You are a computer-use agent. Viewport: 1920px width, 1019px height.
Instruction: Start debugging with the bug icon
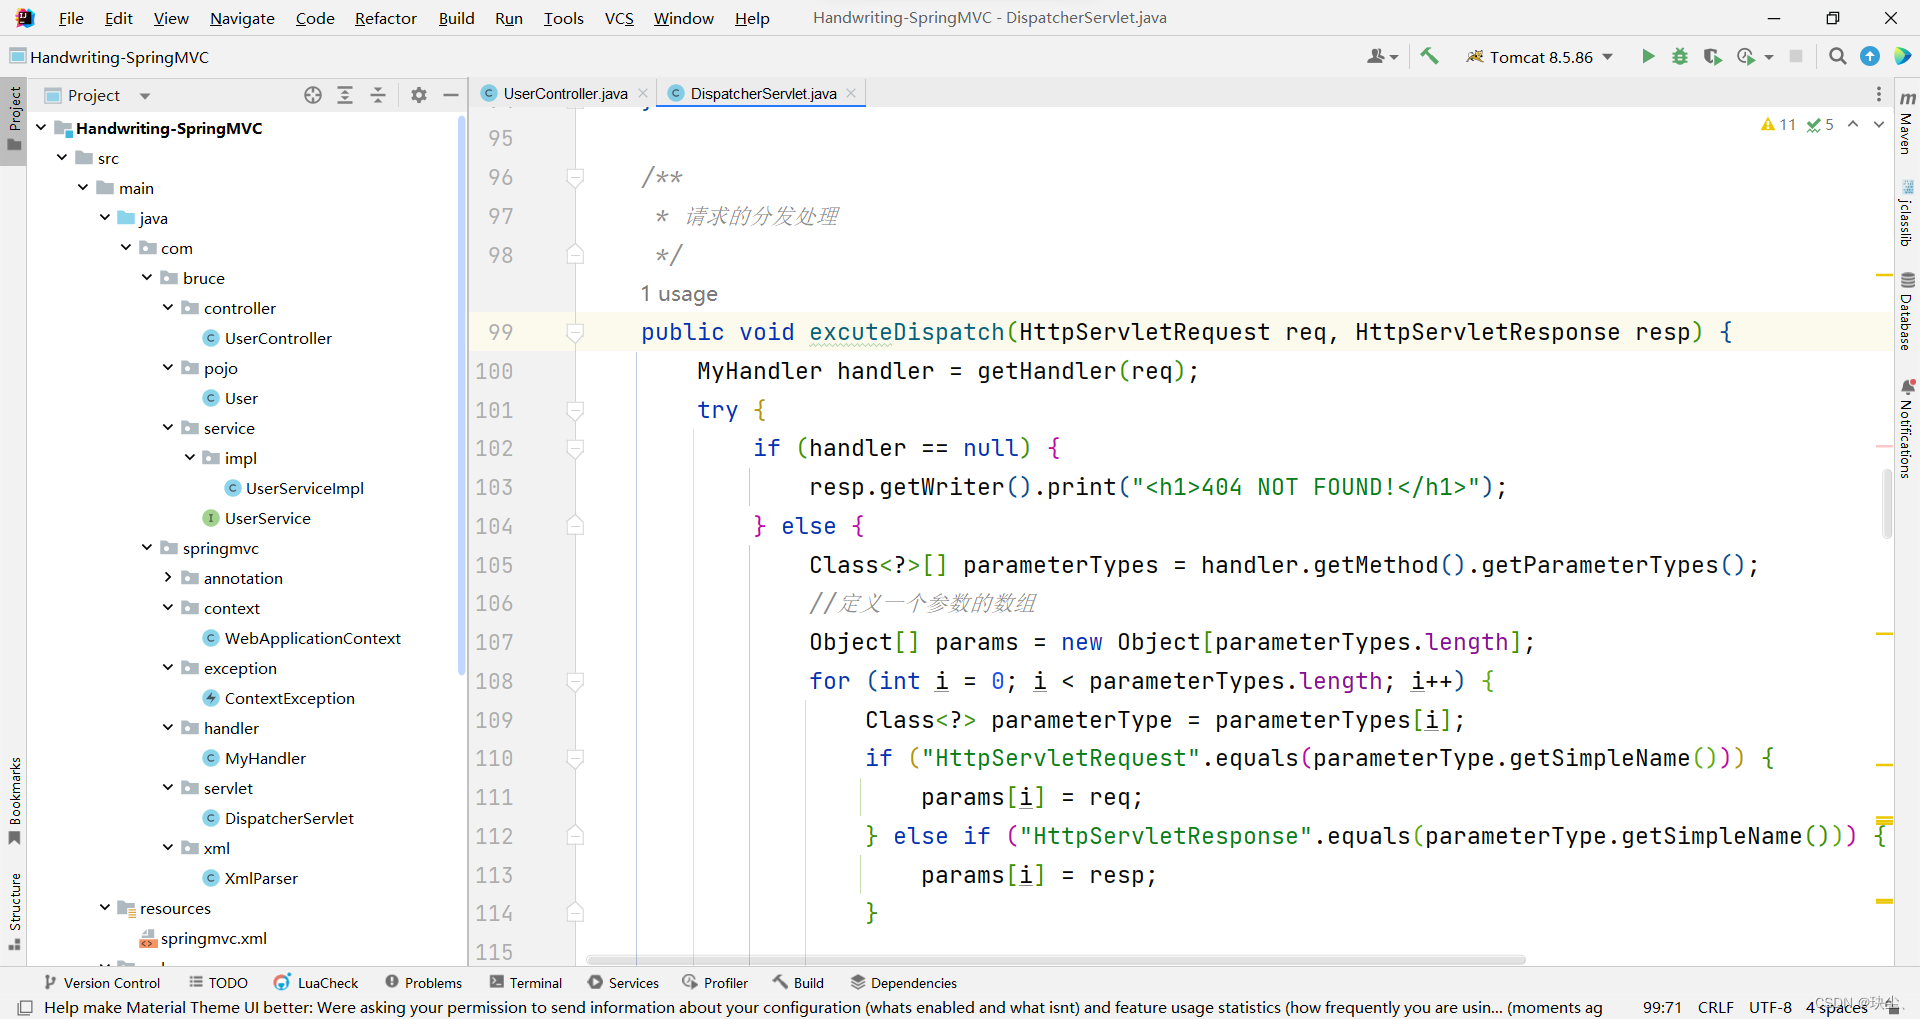coord(1680,57)
